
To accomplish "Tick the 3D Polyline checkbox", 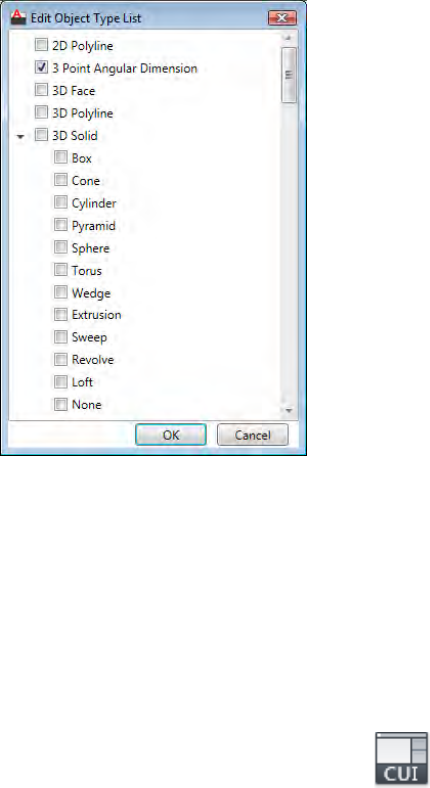I will [x=41, y=113].
